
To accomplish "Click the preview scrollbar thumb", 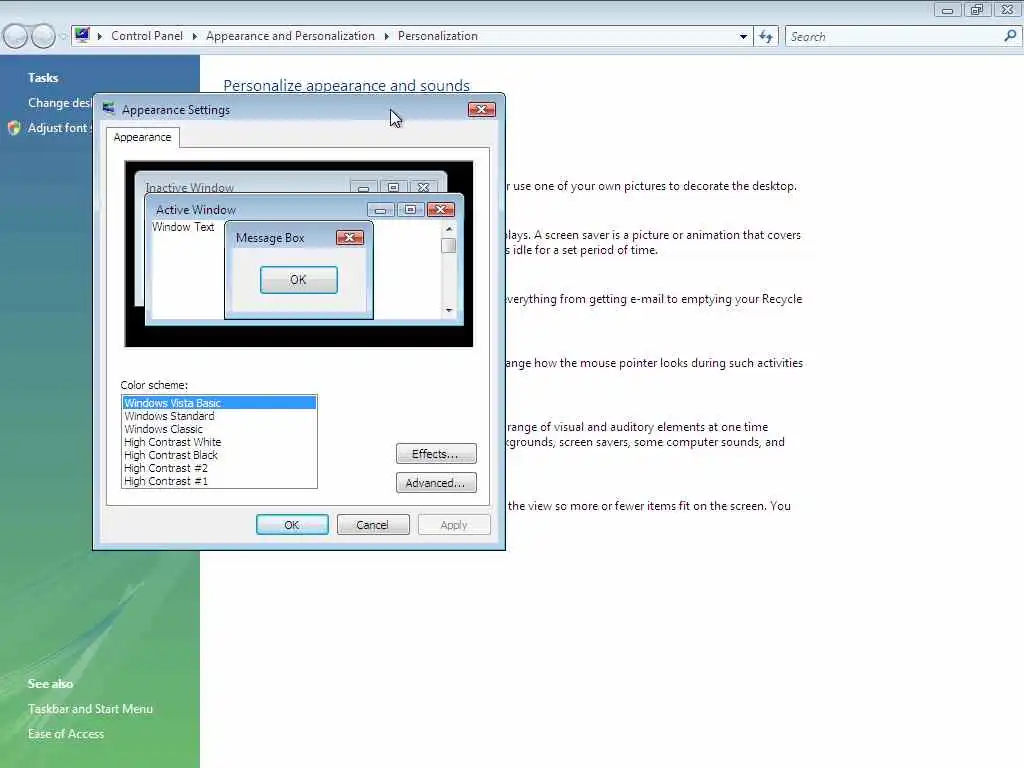I will coord(449,246).
